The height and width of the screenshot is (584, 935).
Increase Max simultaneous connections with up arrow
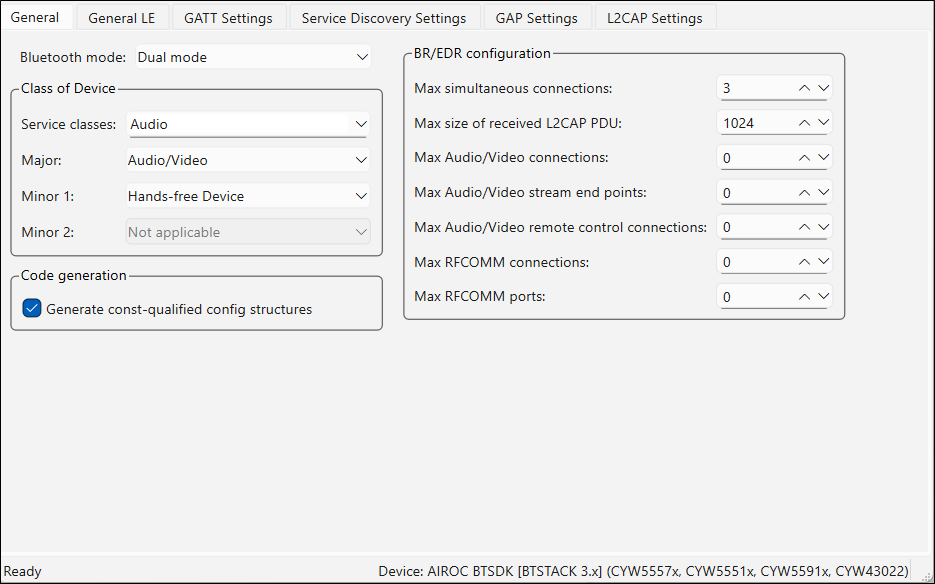804,88
